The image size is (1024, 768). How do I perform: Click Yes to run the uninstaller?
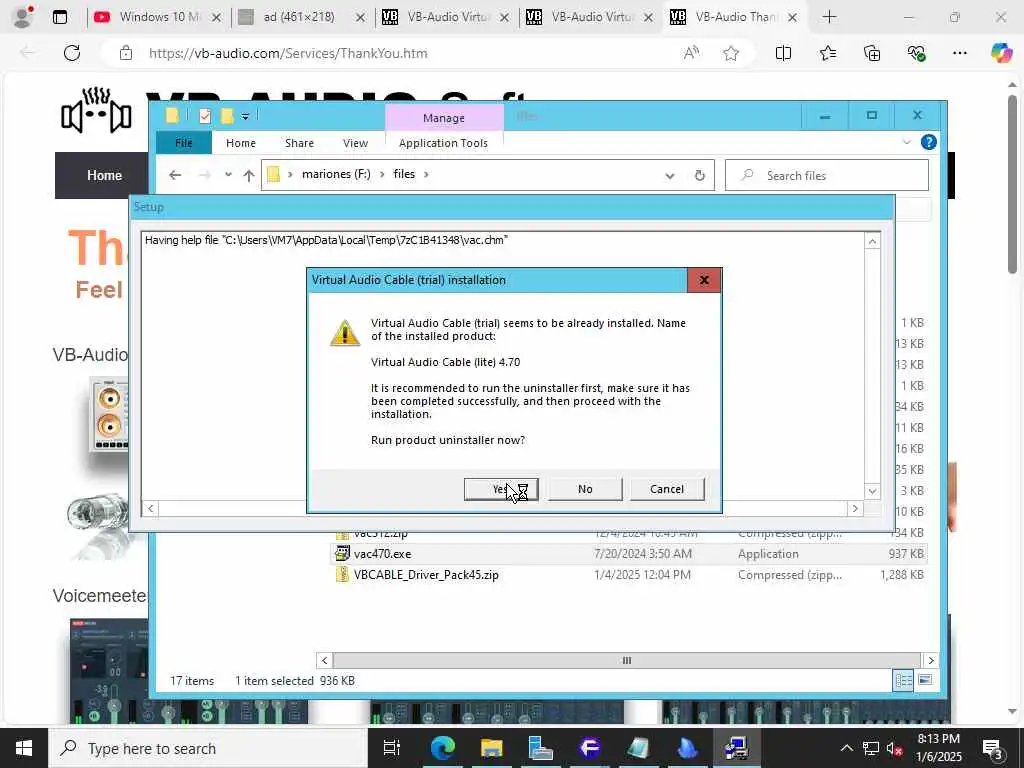point(501,489)
